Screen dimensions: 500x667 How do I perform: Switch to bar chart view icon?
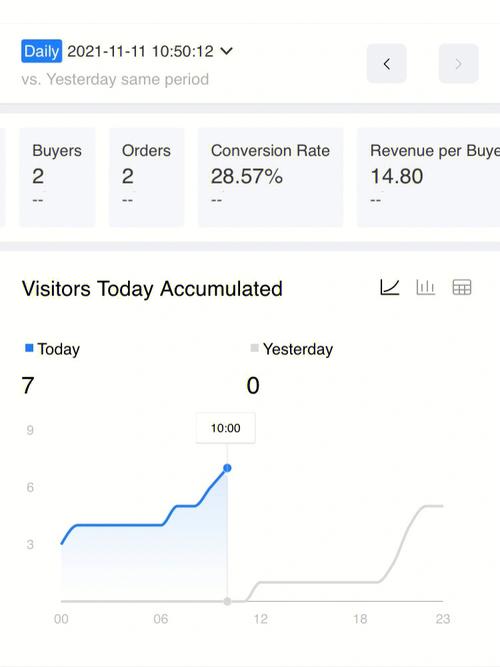tap(425, 288)
